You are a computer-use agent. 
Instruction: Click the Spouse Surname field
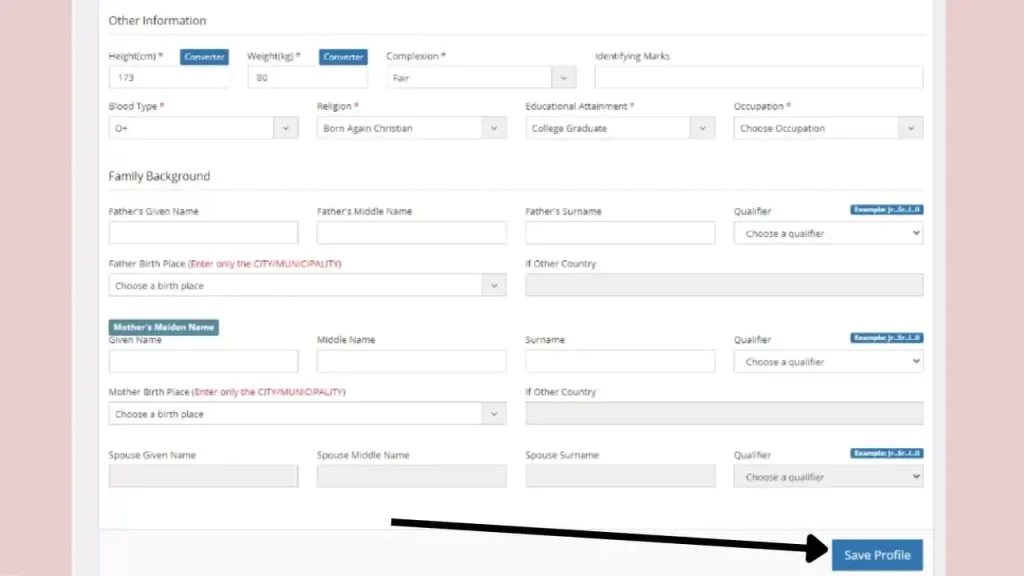tap(620, 476)
